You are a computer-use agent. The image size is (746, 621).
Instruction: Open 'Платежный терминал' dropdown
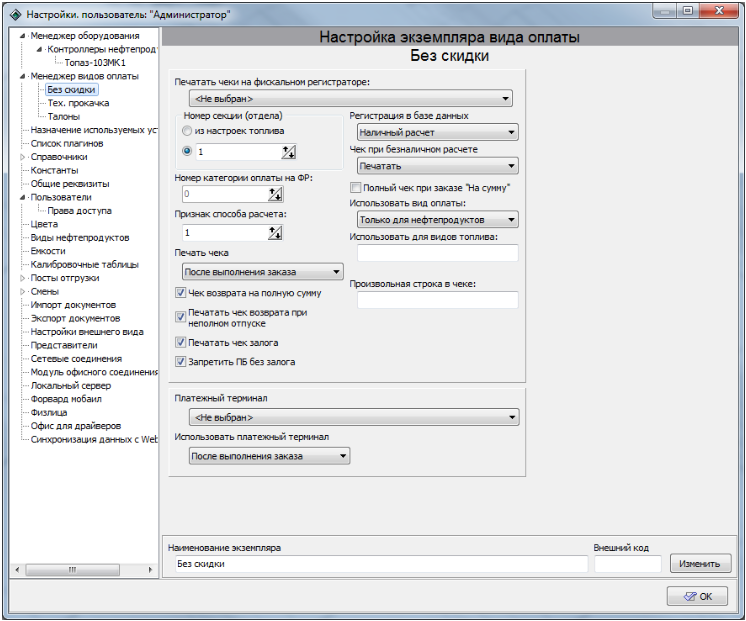pyautogui.click(x=354, y=417)
